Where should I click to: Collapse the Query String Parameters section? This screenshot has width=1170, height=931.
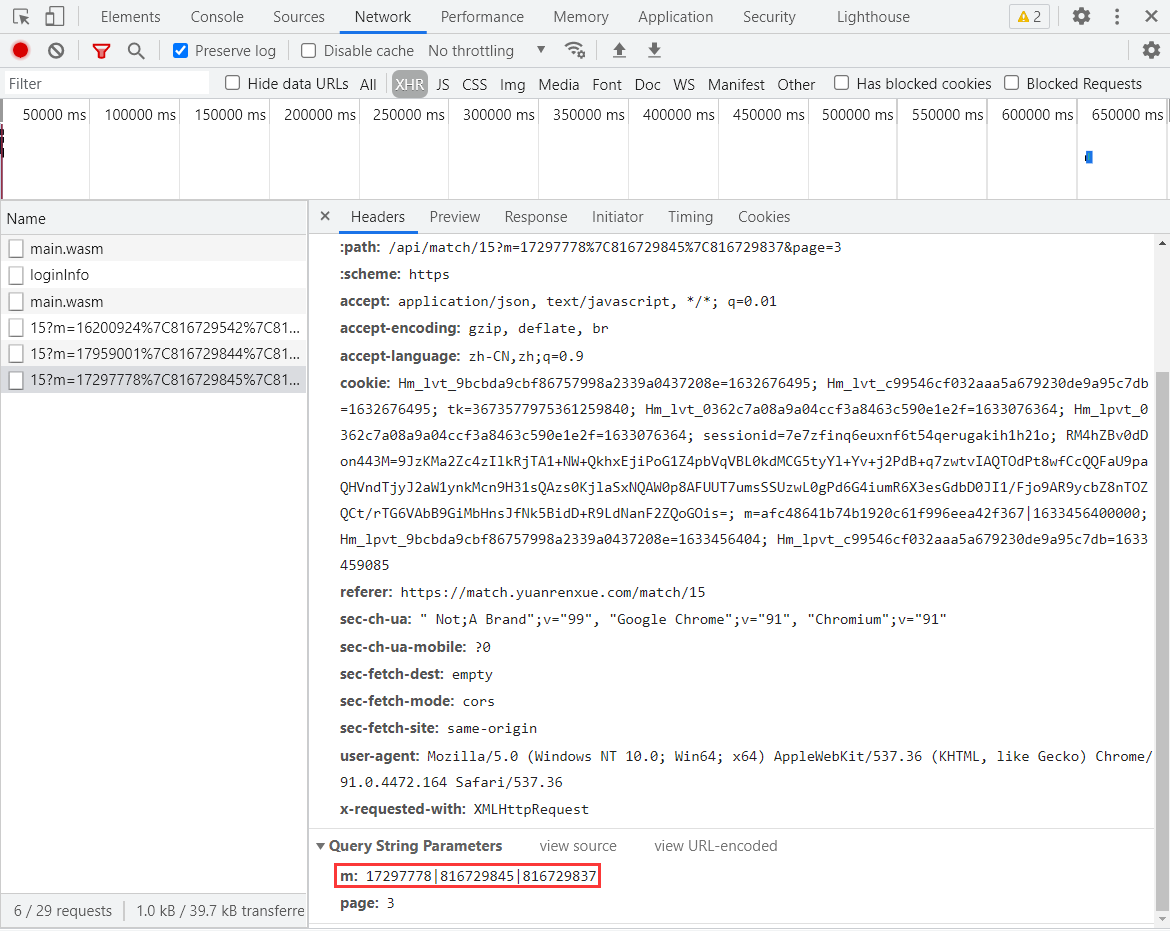[x=320, y=846]
